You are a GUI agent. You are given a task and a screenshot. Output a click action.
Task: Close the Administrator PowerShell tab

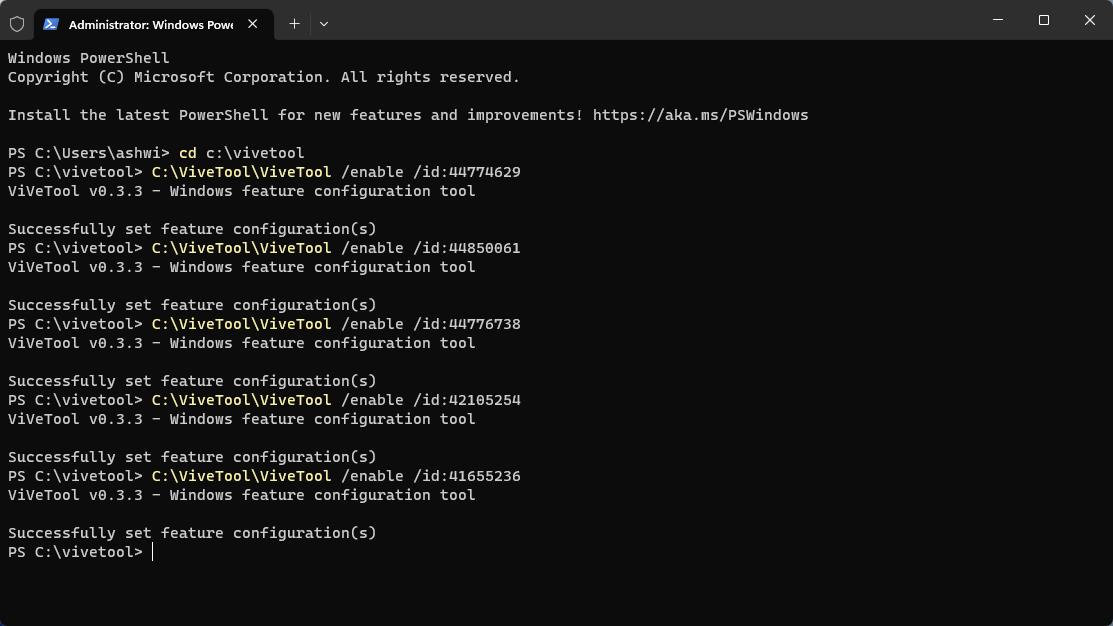pyautogui.click(x=253, y=24)
